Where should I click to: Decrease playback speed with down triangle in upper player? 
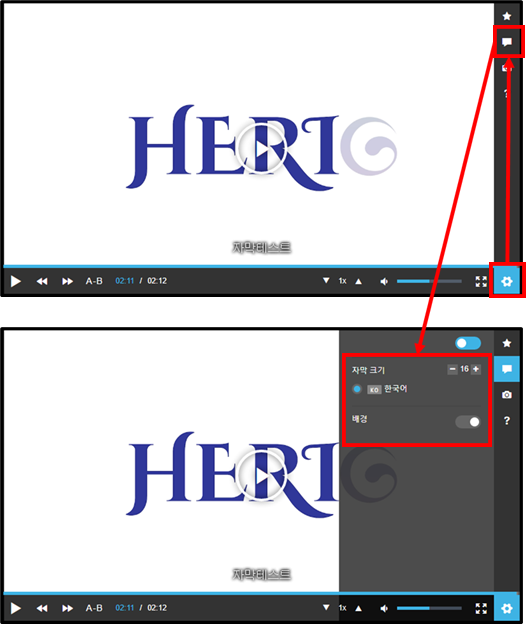326,281
